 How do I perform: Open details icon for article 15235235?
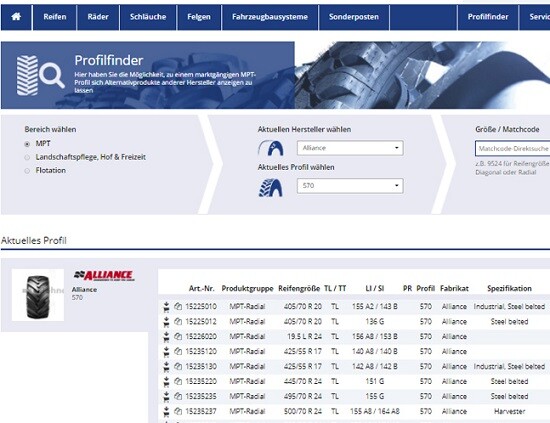178,396
